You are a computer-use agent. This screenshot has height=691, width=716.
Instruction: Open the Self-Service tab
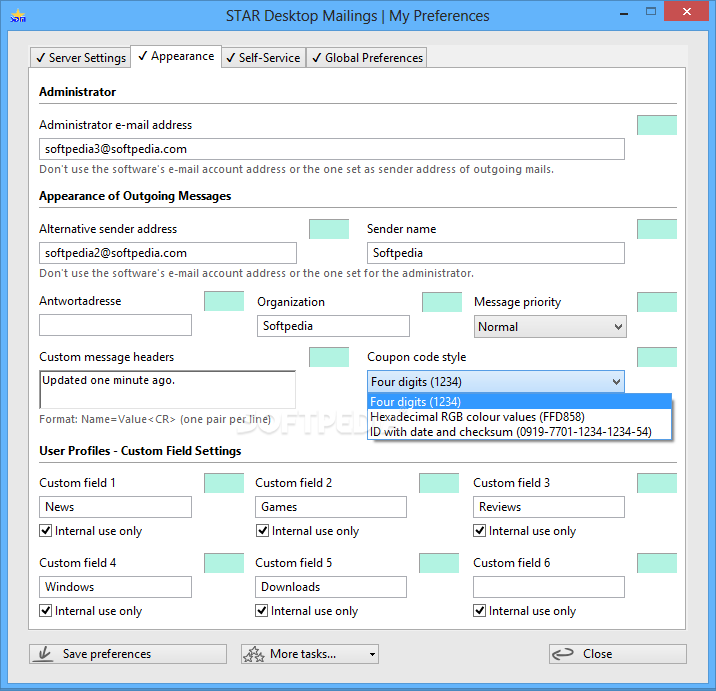(263, 58)
